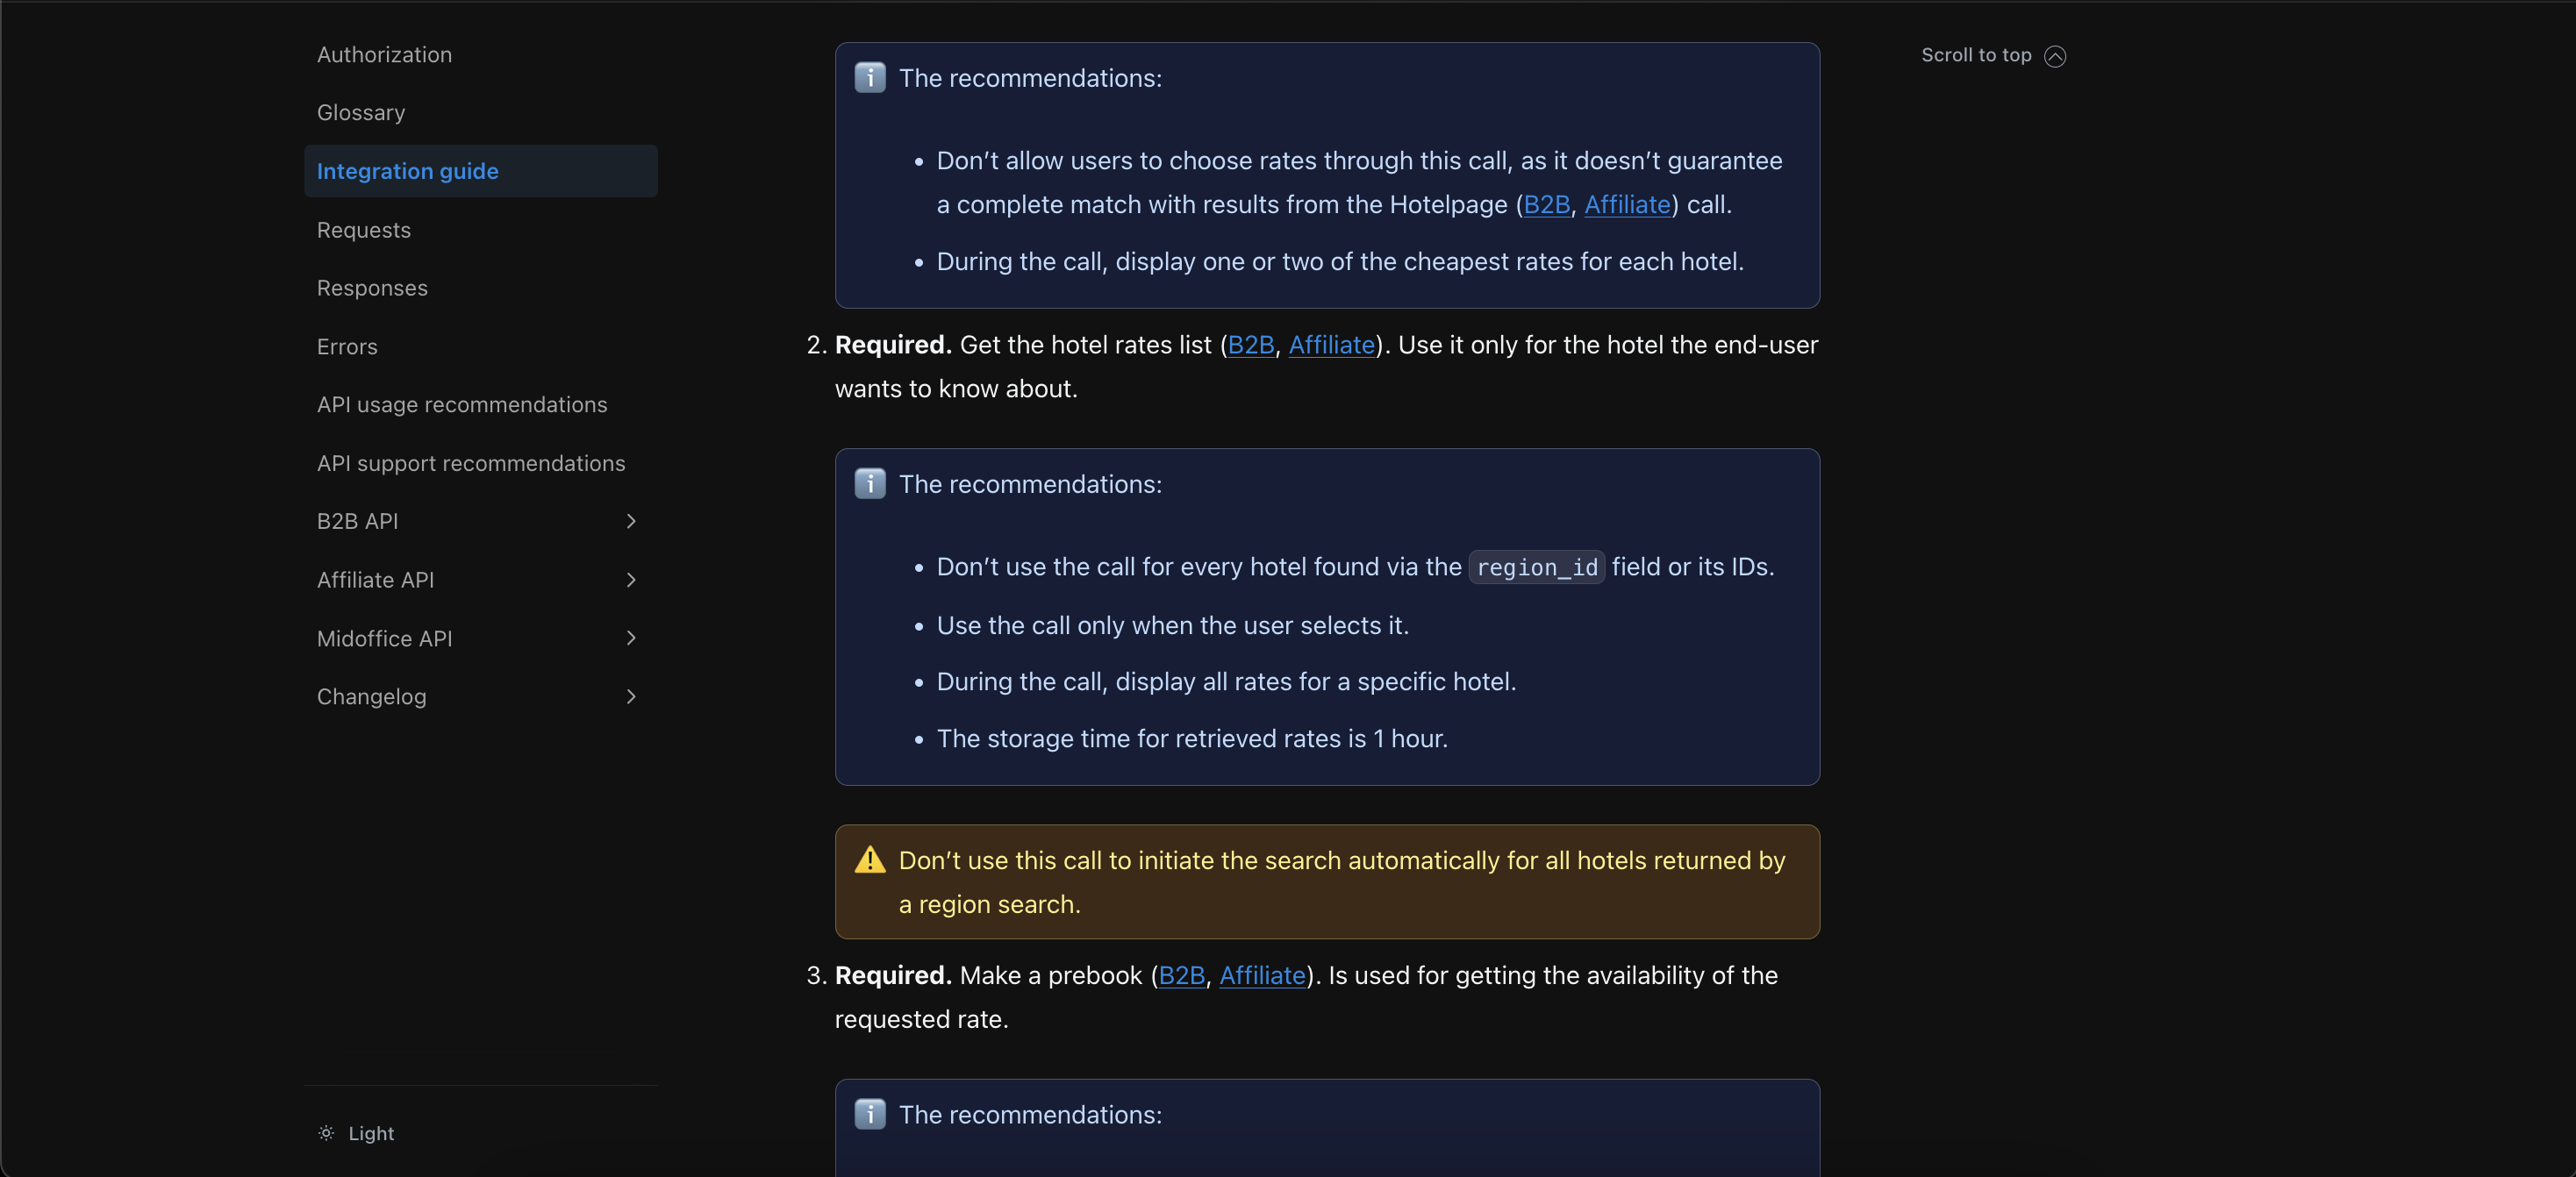This screenshot has width=2576, height=1177.
Task: Toggle the Light theme switch
Action: coord(370,1133)
